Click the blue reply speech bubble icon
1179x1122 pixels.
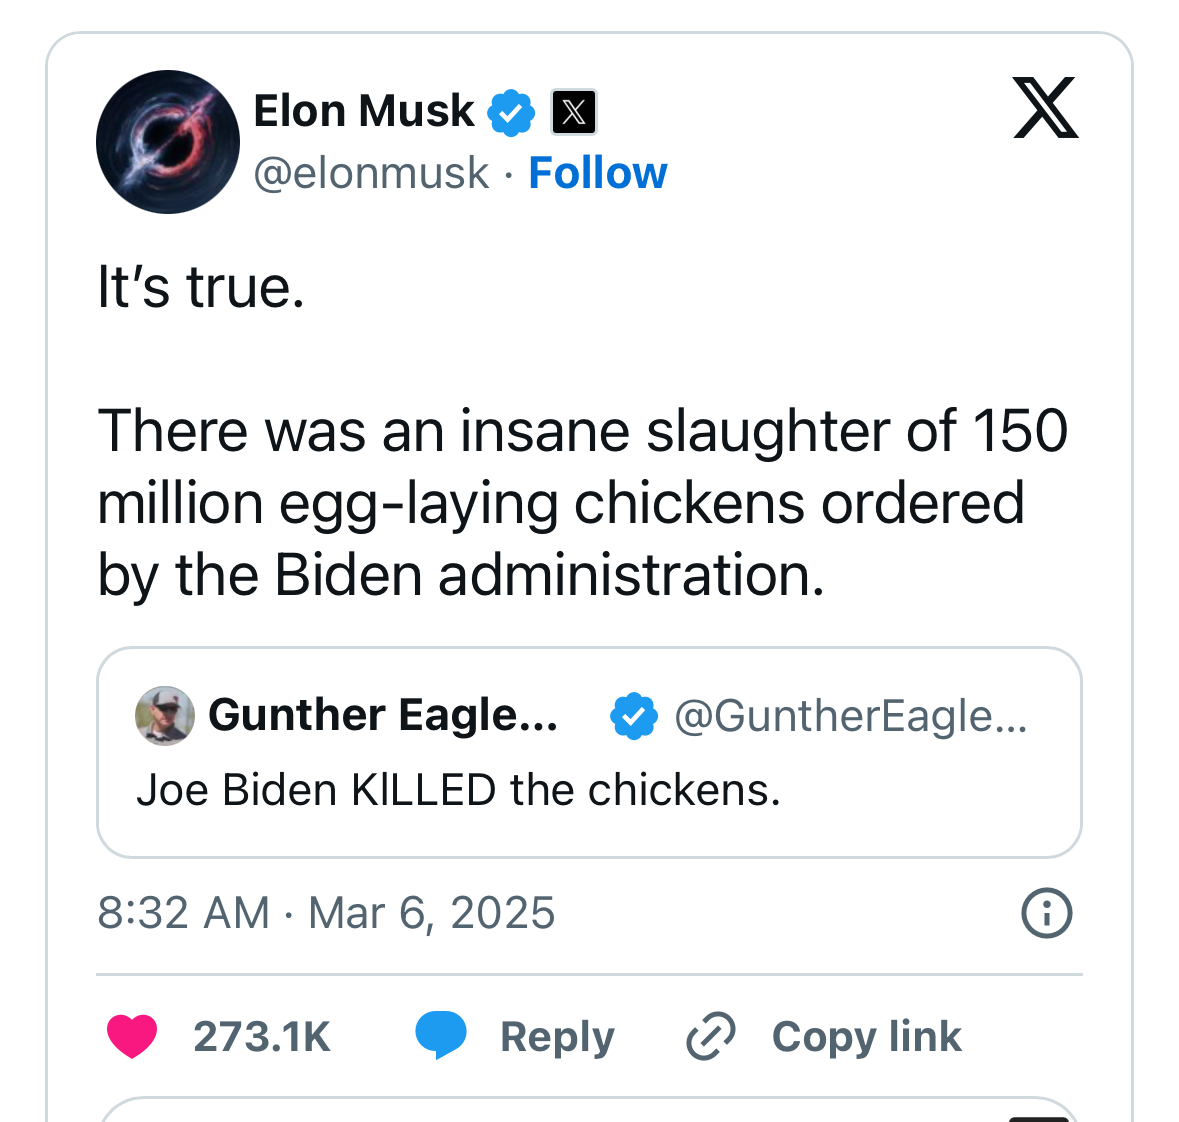click(x=441, y=1035)
